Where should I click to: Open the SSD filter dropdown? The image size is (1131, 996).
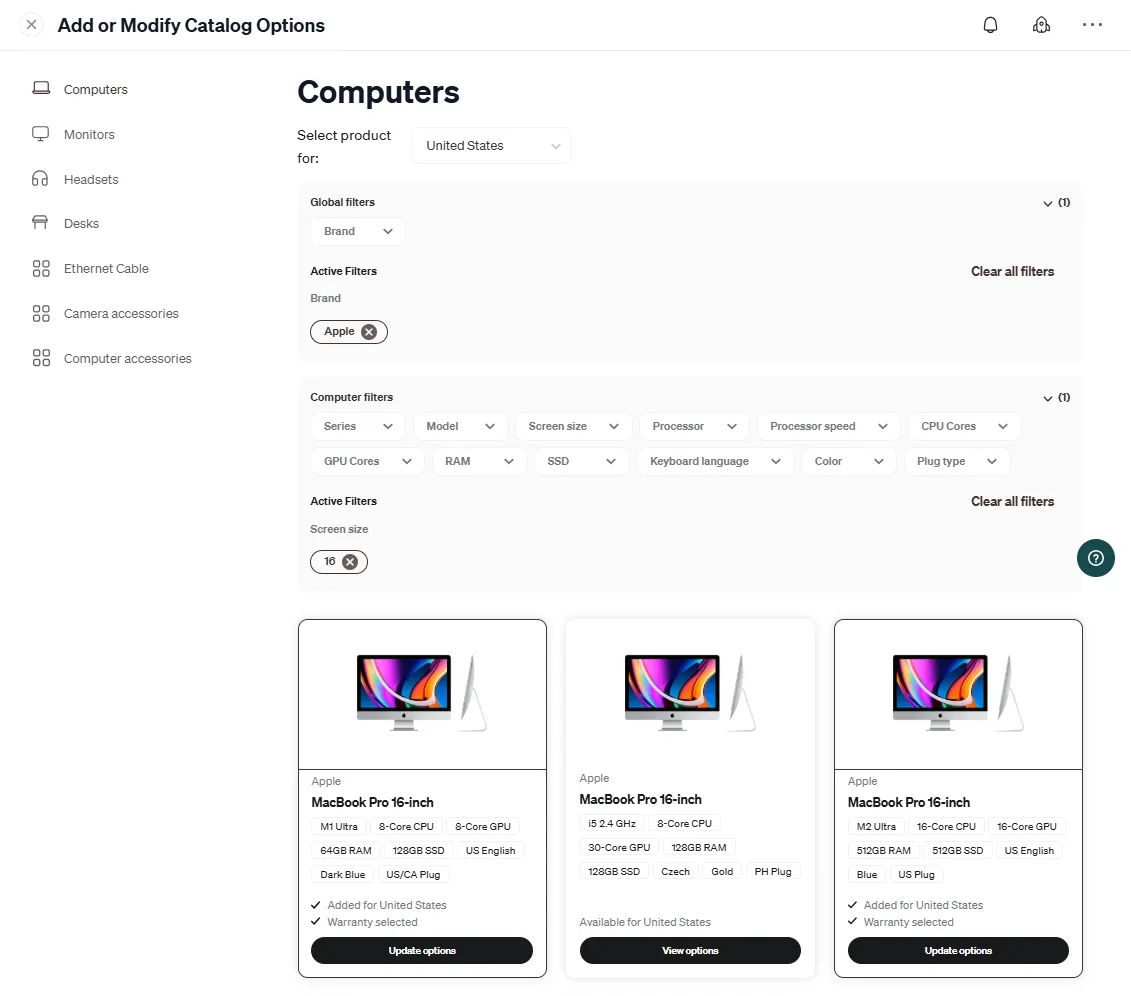pos(581,462)
